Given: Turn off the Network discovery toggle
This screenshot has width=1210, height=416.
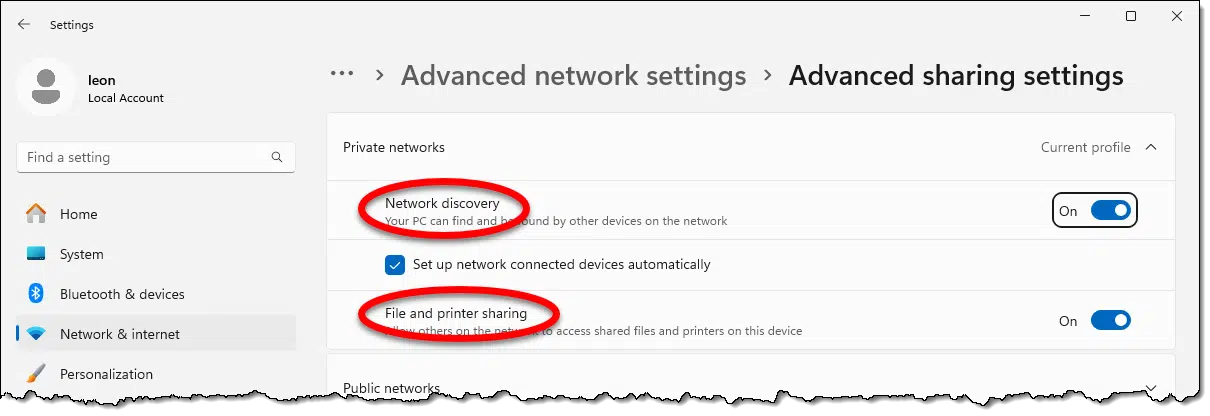Looking at the screenshot, I should [x=1110, y=210].
